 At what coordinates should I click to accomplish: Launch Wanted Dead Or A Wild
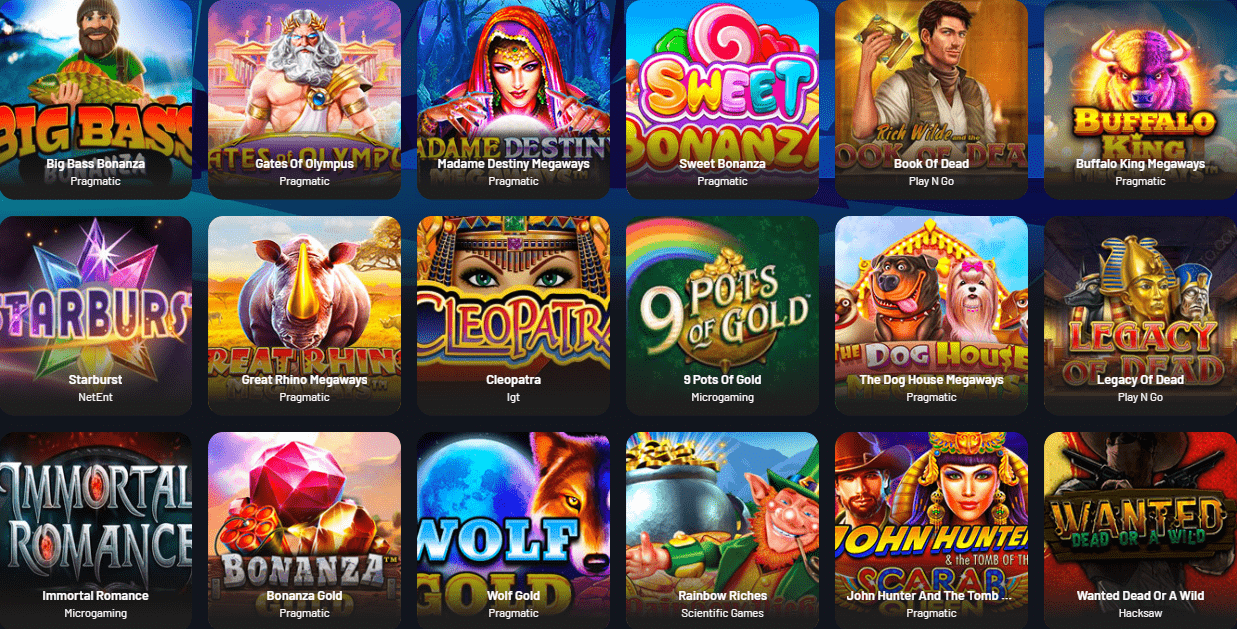1140,530
